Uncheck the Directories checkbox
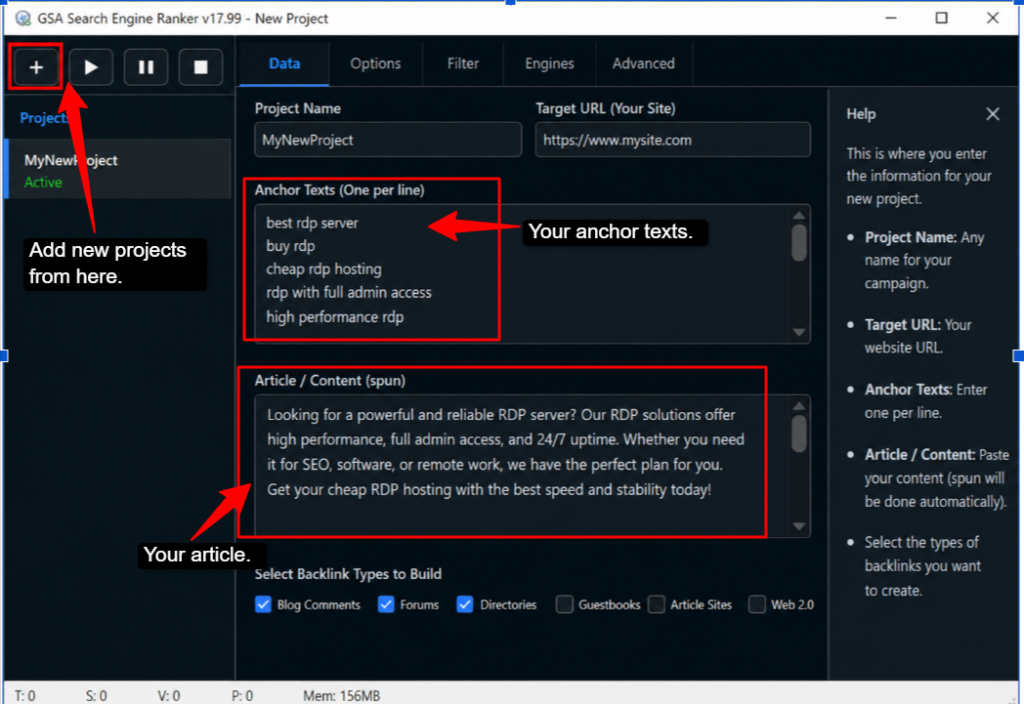The height and width of the screenshot is (704, 1024). point(464,604)
